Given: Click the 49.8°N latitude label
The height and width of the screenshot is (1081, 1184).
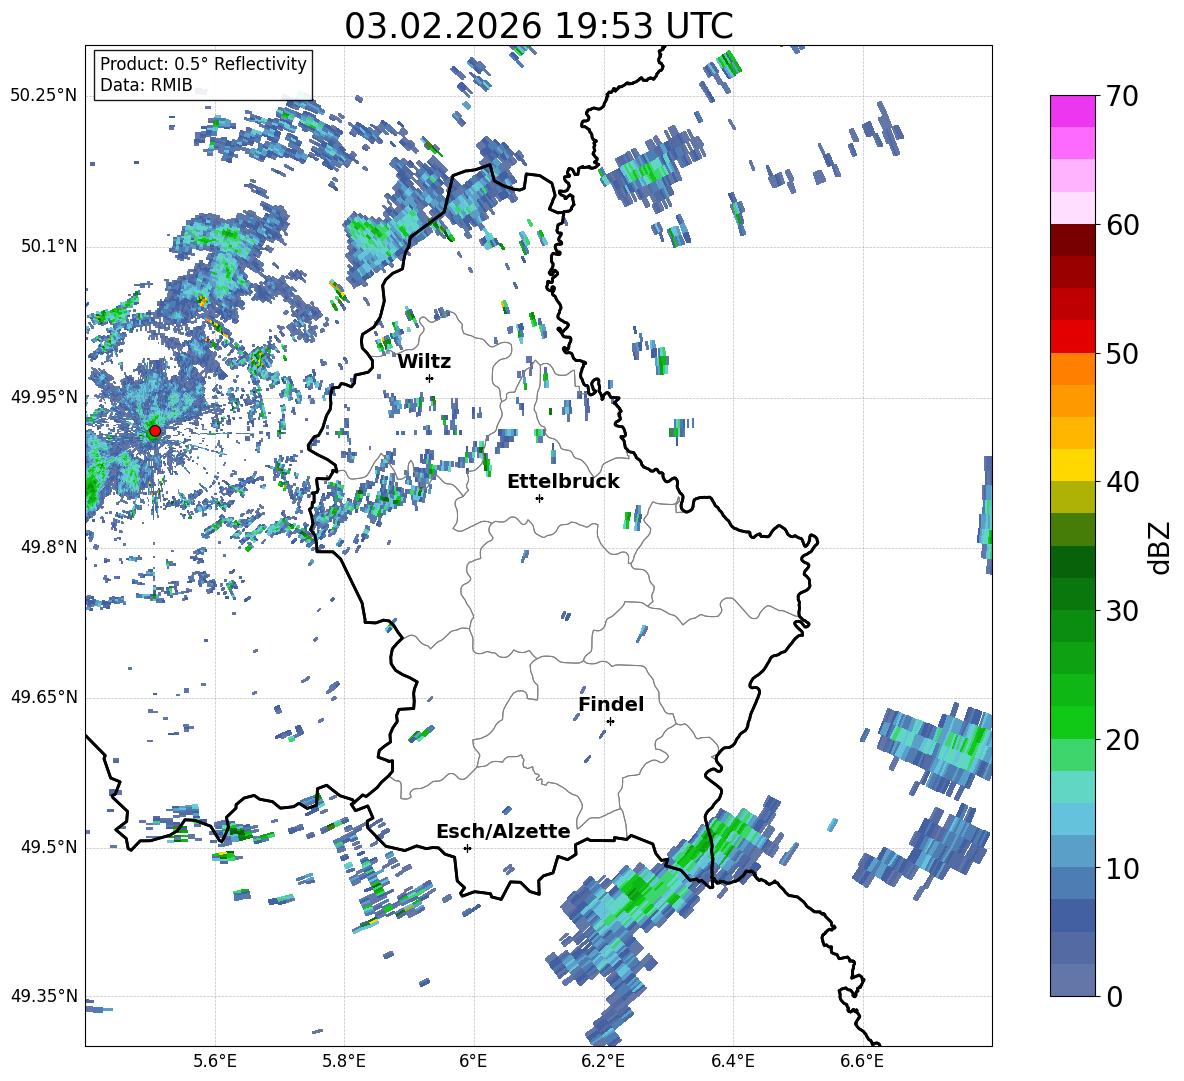Looking at the screenshot, I should 49,547.
